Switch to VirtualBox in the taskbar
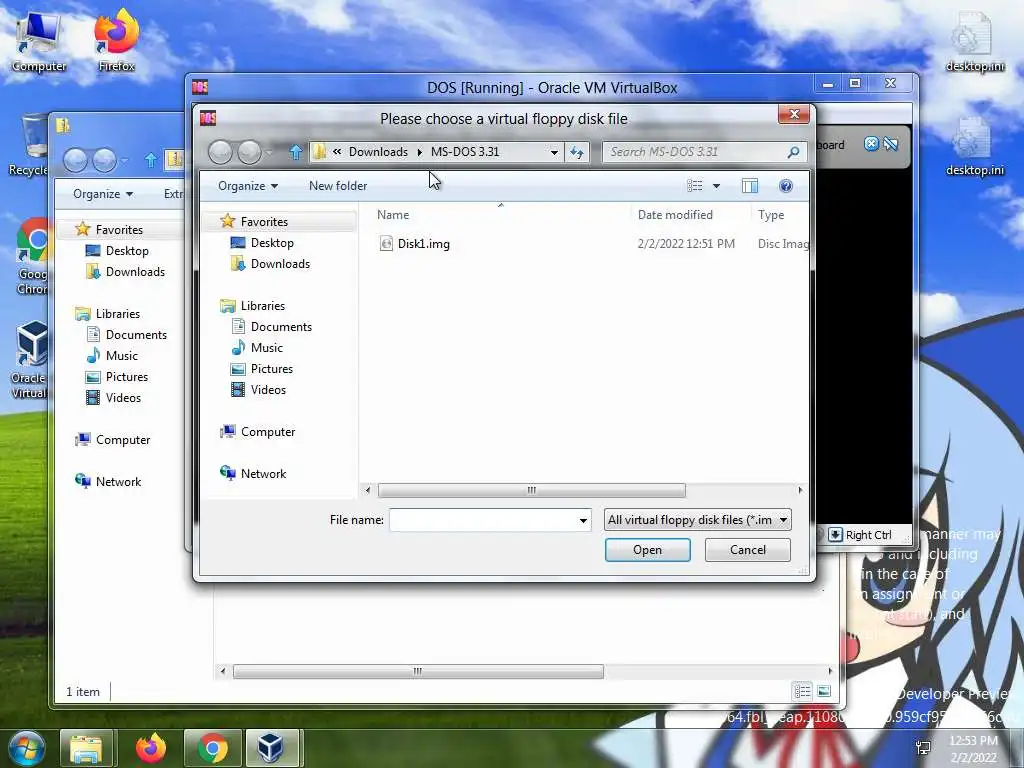1024x768 pixels. 271,748
